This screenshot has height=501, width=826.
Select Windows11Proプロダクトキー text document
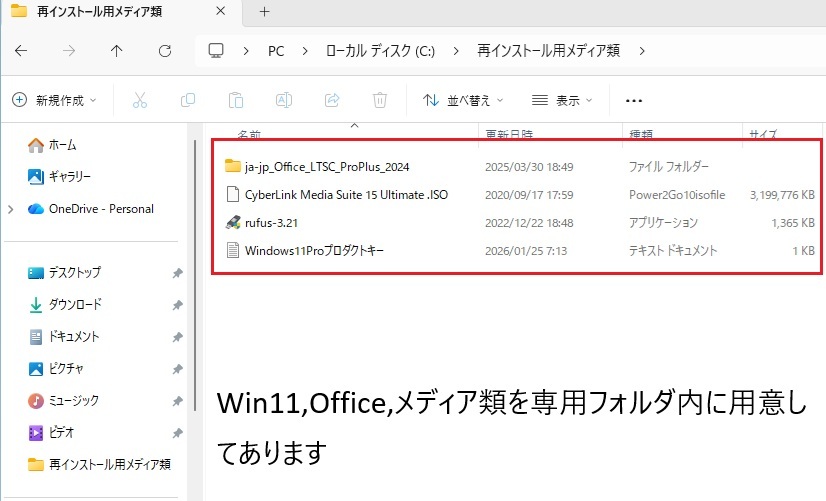point(314,251)
